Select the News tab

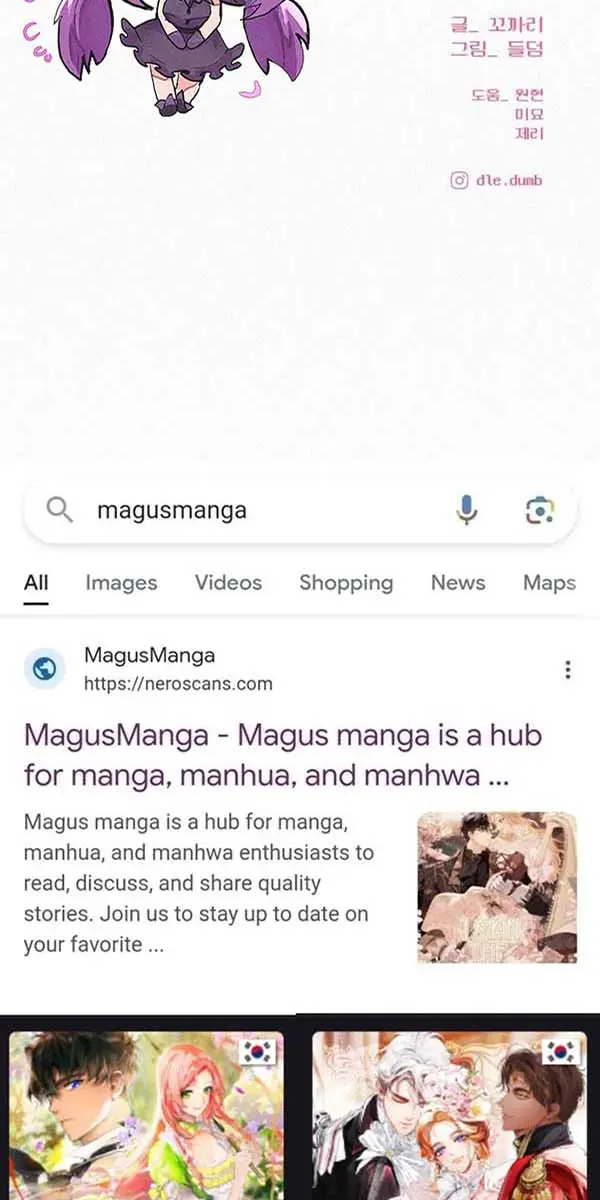tap(458, 583)
